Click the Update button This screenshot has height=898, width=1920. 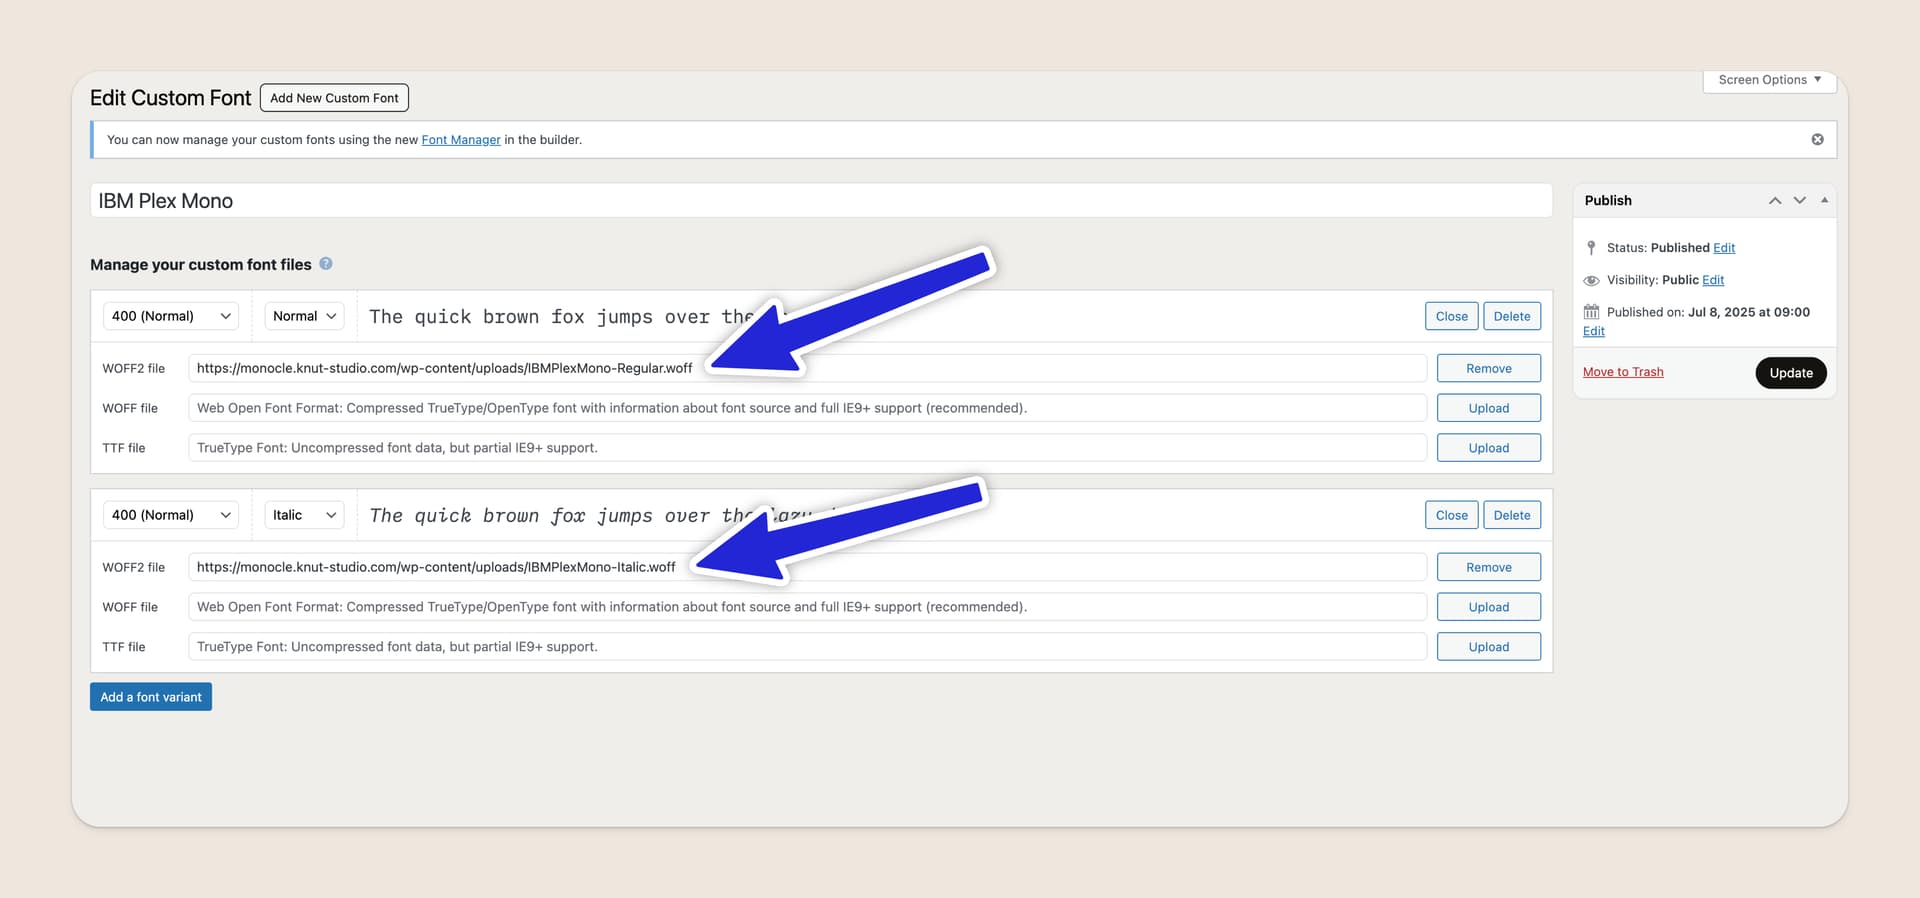(x=1791, y=373)
